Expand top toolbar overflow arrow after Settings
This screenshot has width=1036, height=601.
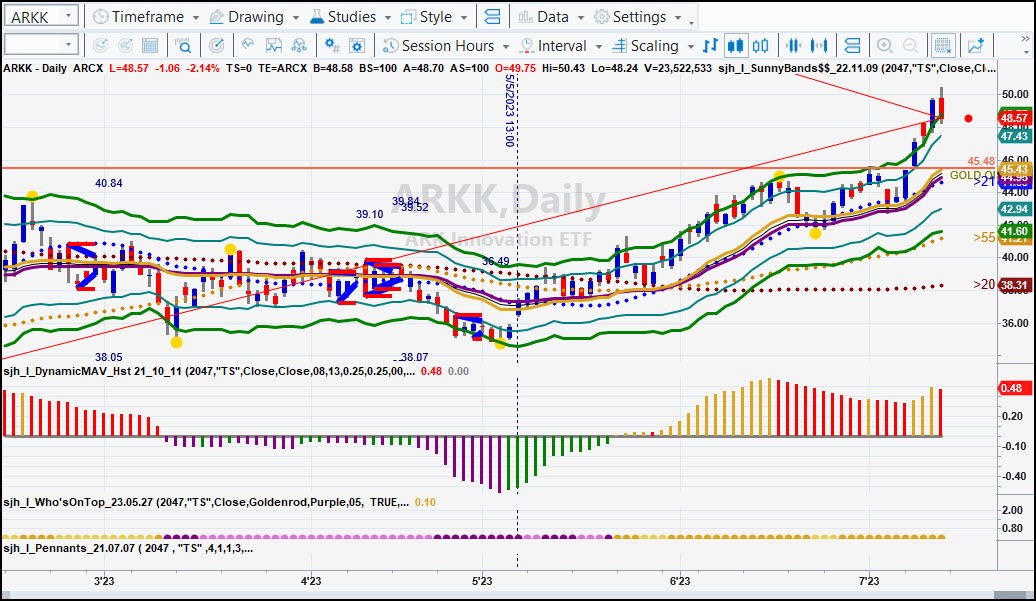pyautogui.click(x=692, y=22)
